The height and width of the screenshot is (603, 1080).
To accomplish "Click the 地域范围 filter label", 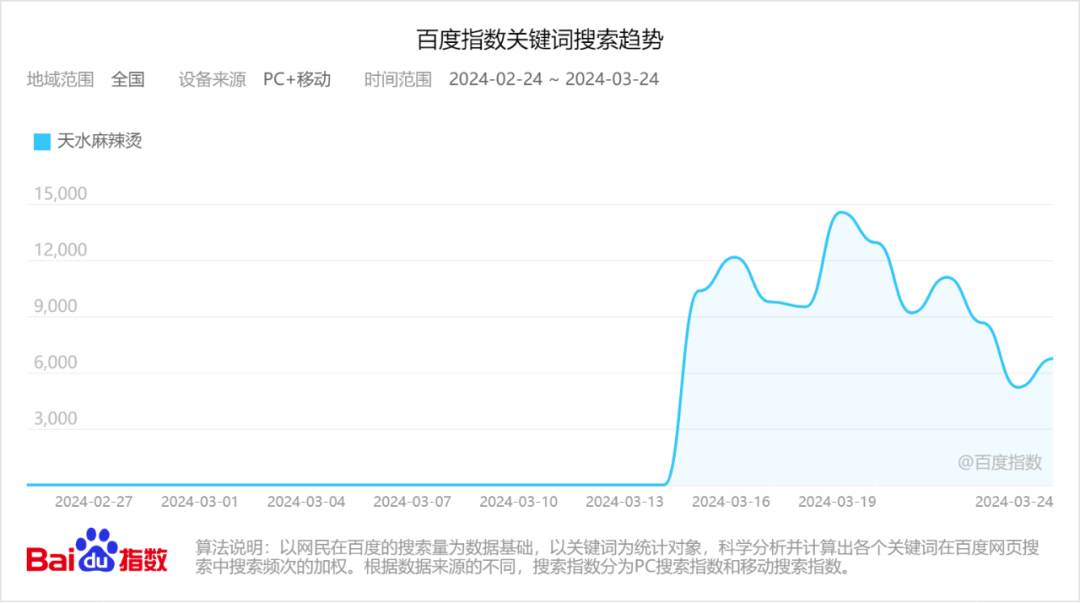I will coord(60,79).
